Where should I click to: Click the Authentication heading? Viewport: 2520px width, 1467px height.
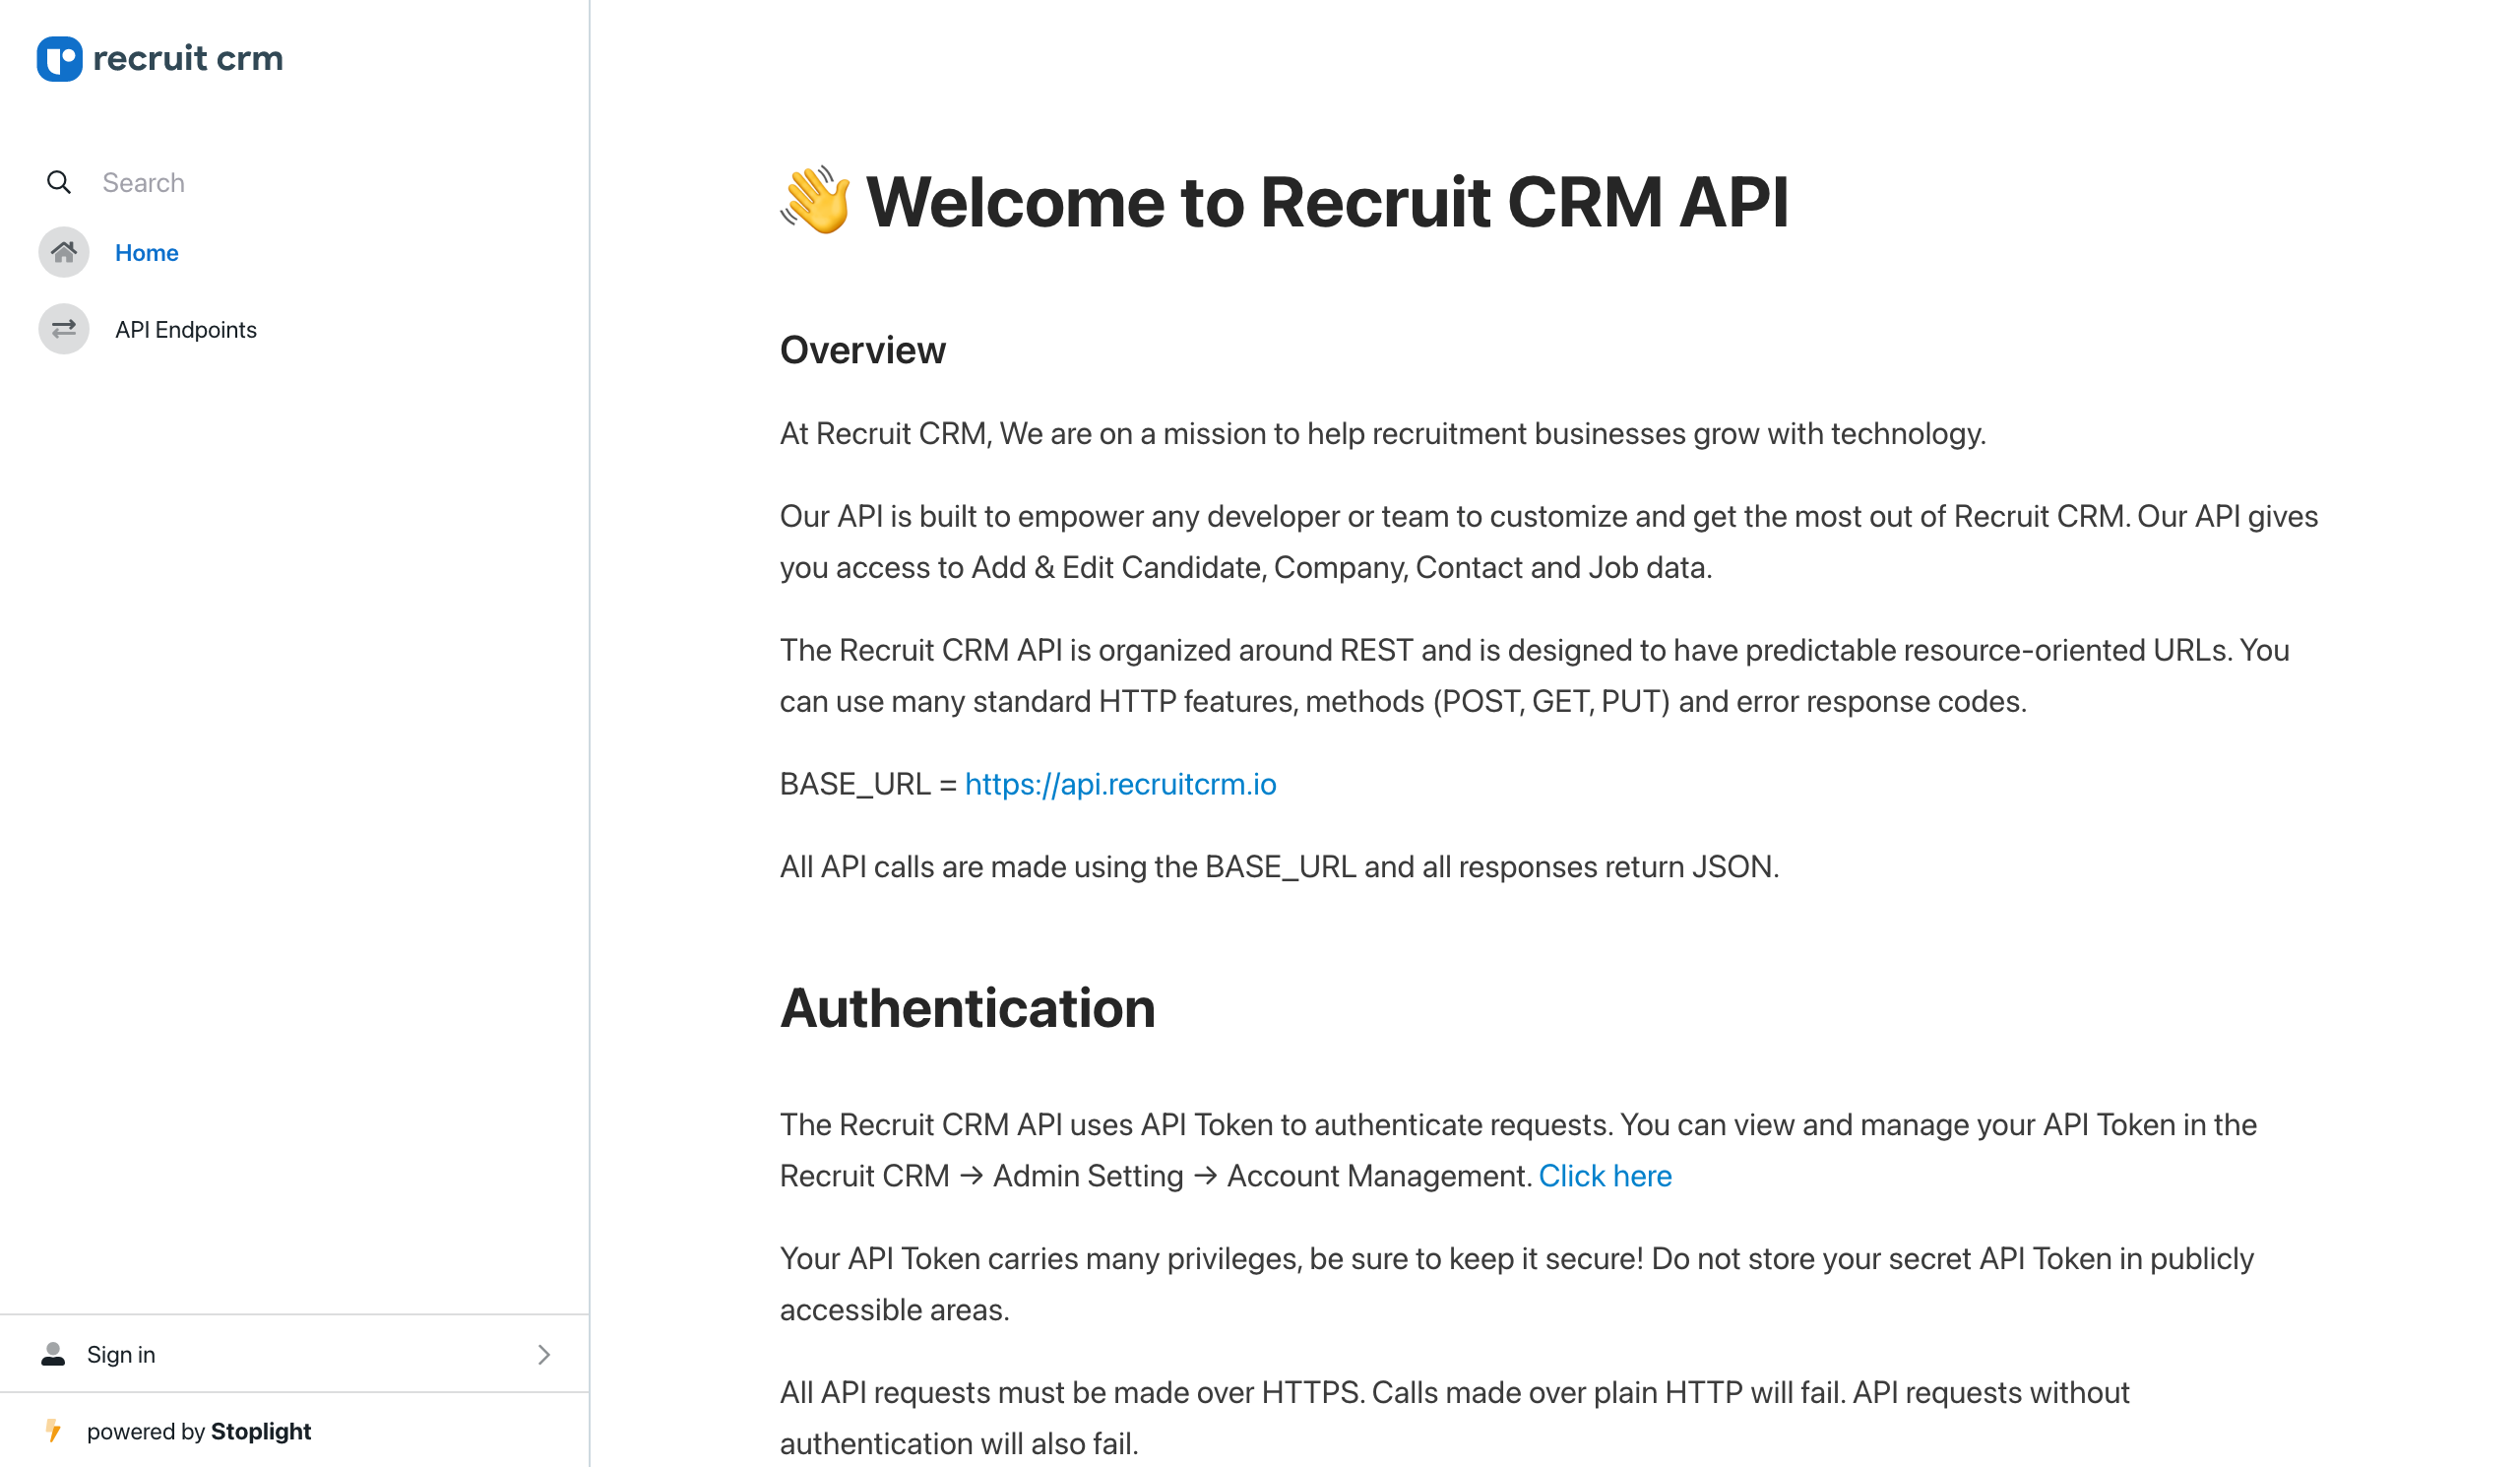click(x=967, y=1008)
